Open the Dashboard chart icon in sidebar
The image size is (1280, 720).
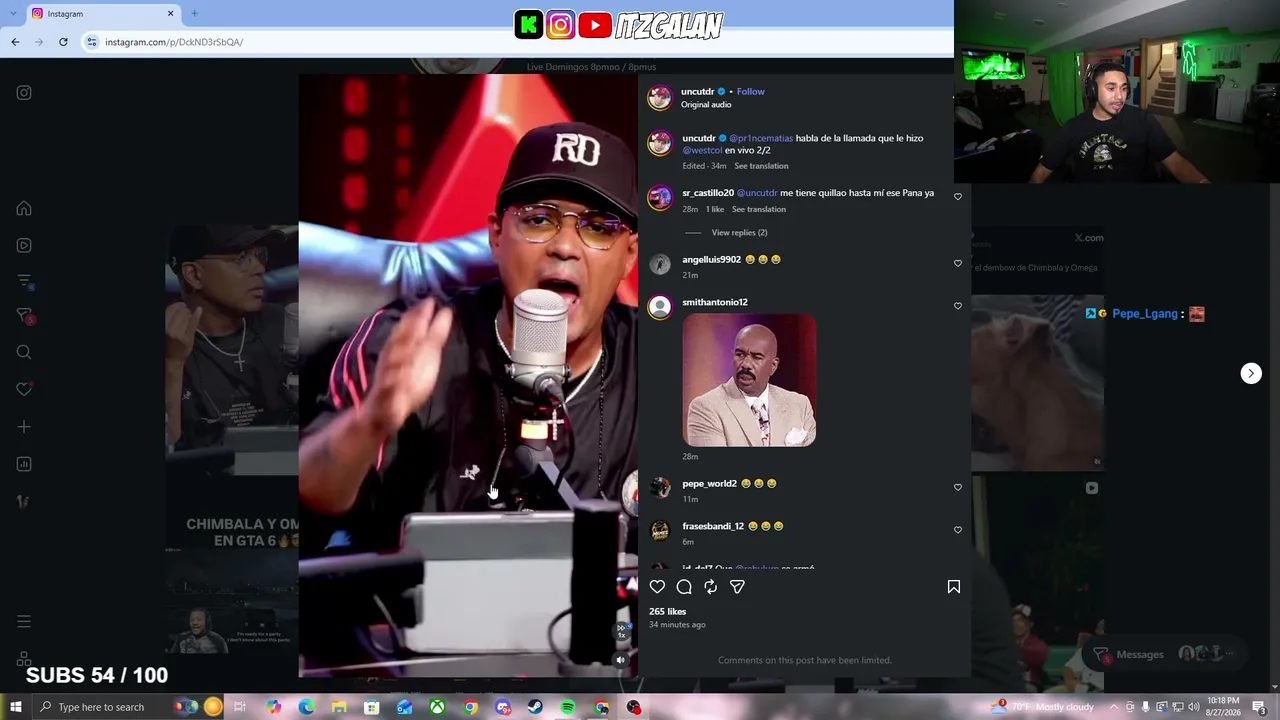24,464
